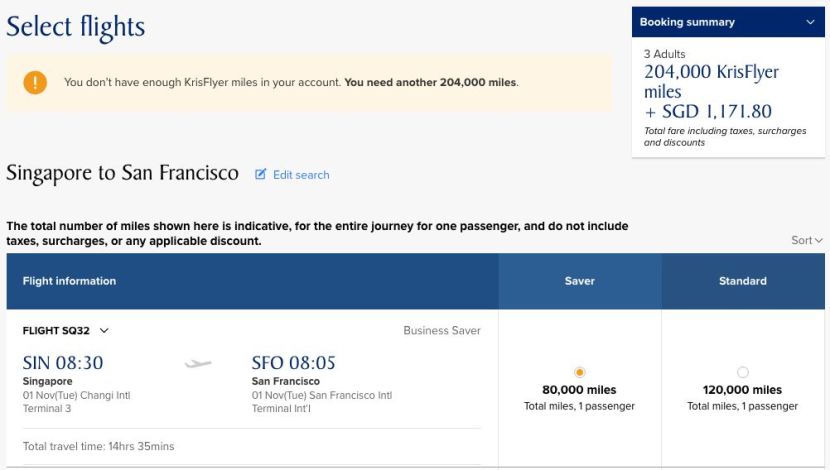Click the Business Saver fare label
The image size is (830, 470).
(x=442, y=331)
